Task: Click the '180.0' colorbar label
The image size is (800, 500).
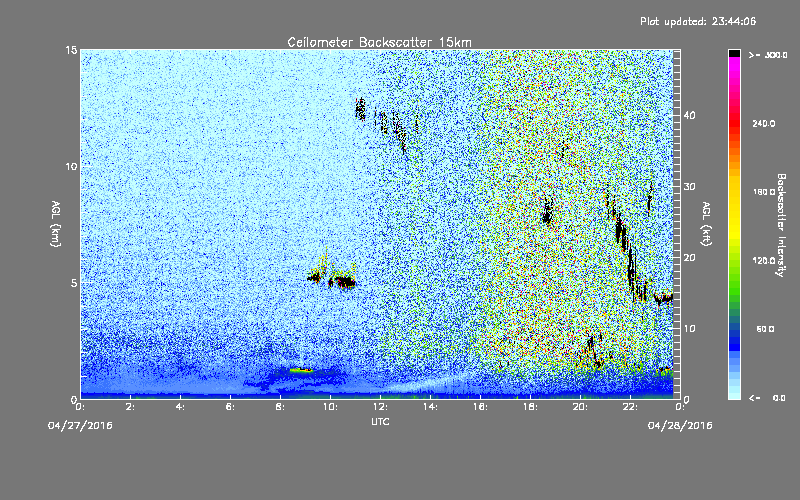Action: (x=764, y=192)
